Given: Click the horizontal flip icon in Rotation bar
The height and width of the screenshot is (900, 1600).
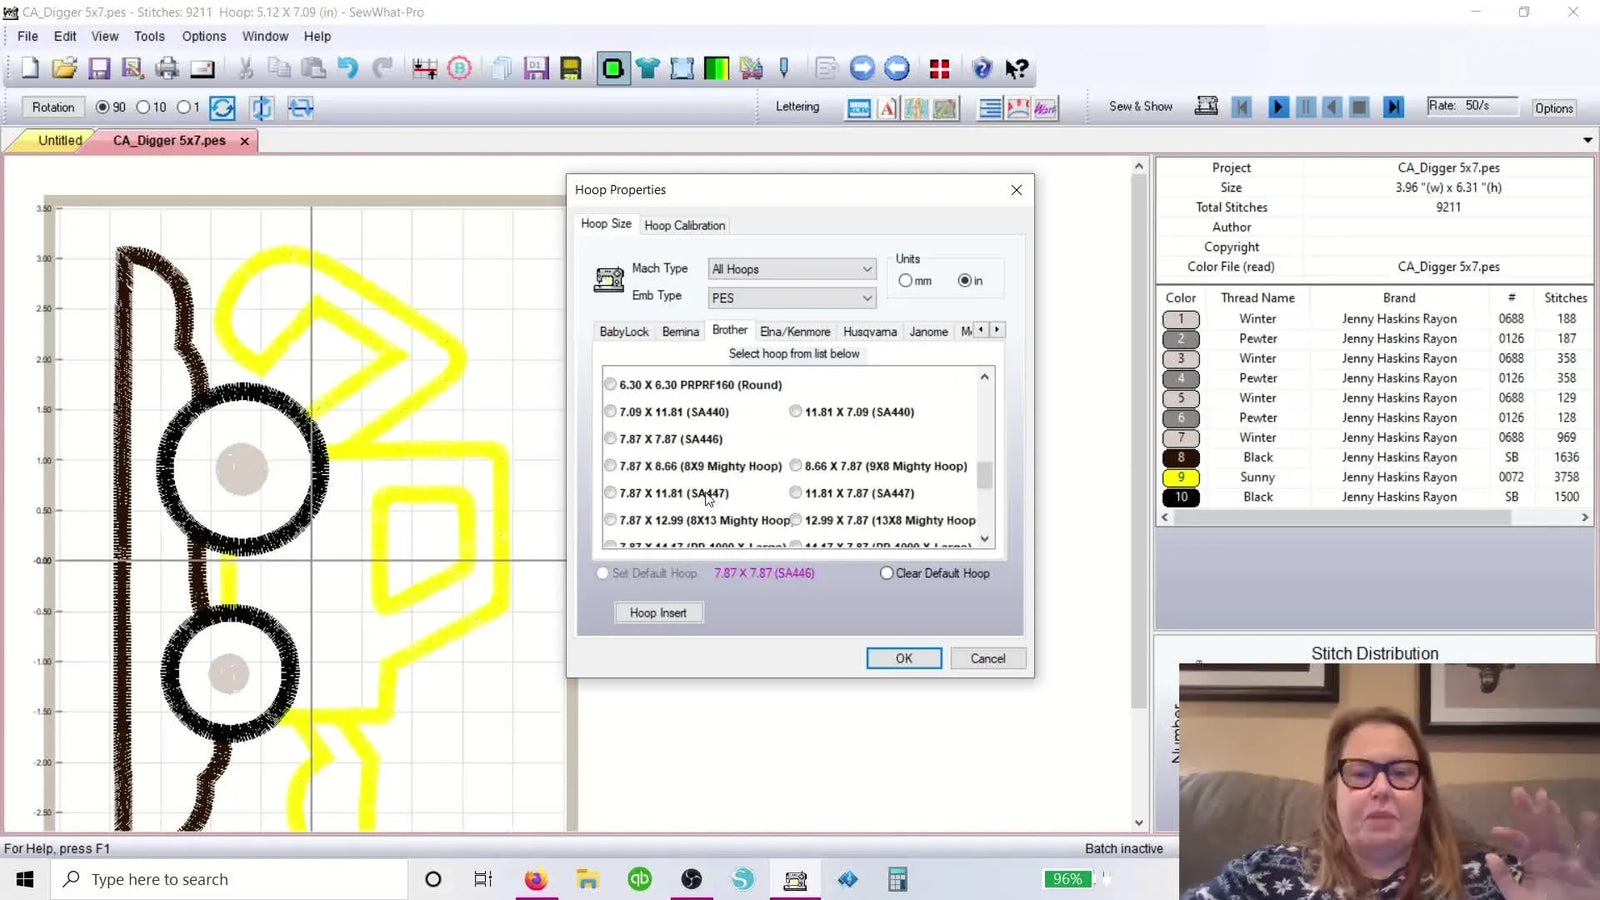Looking at the screenshot, I should (x=300, y=107).
